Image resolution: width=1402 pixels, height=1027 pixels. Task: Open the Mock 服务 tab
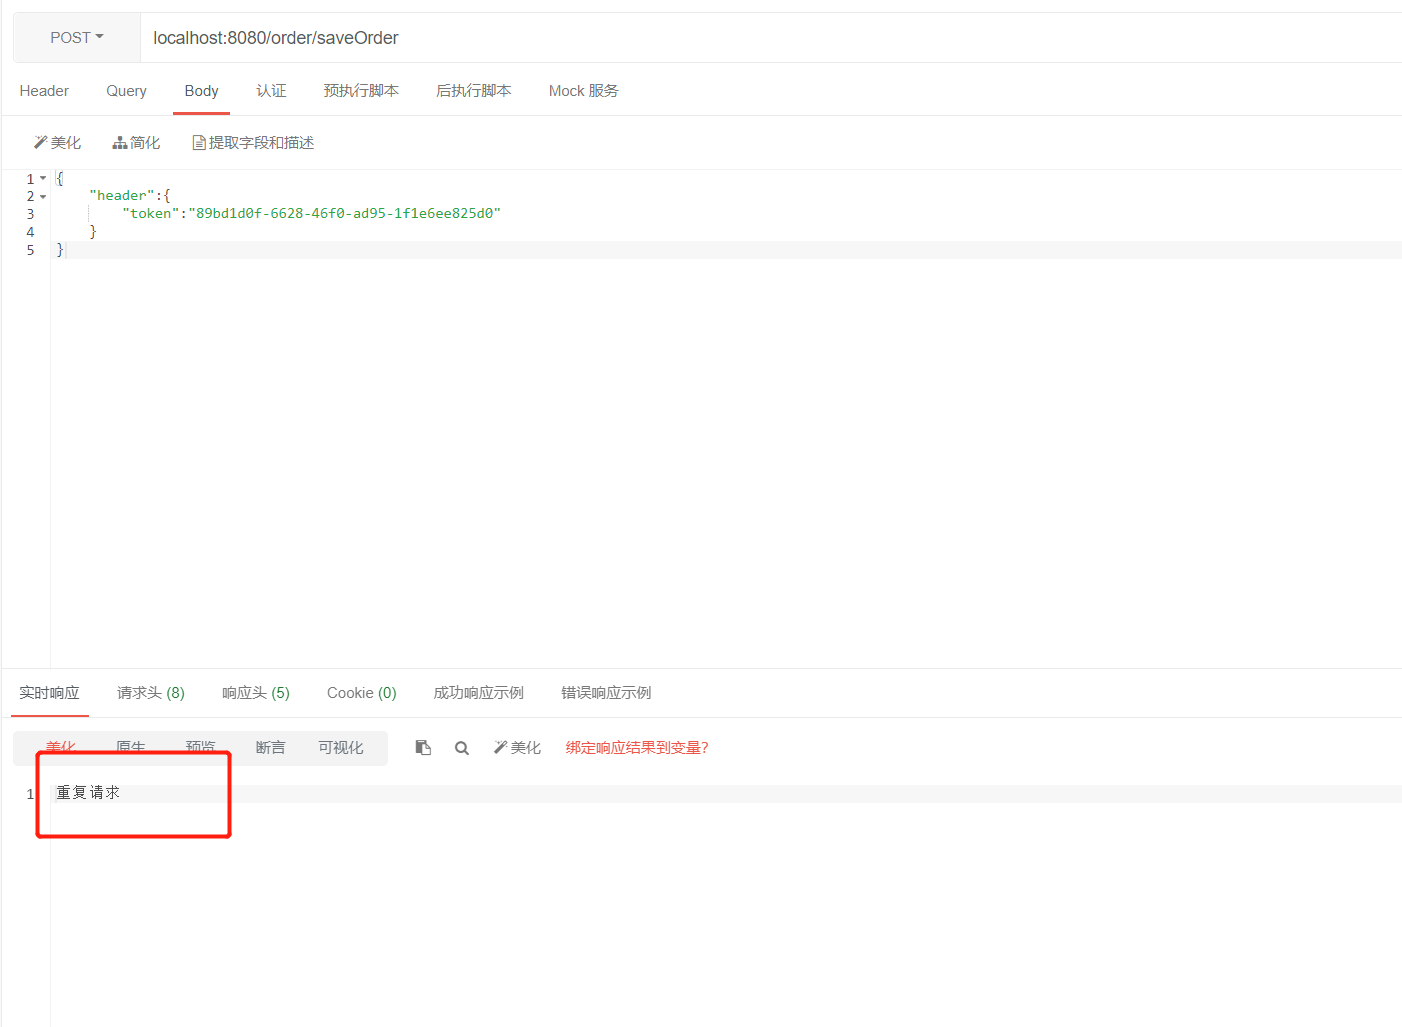[583, 91]
